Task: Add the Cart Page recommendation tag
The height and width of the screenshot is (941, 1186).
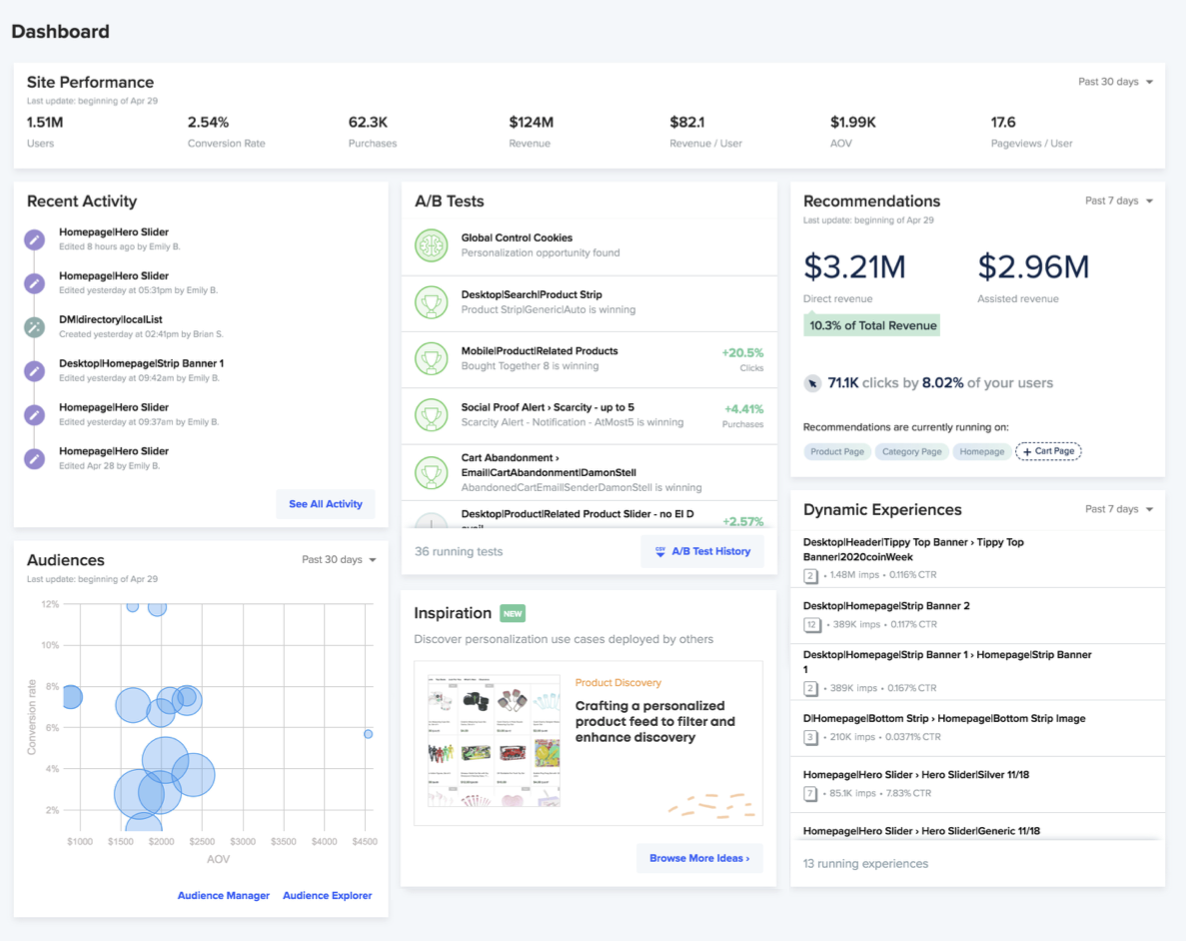Action: click(x=1048, y=452)
